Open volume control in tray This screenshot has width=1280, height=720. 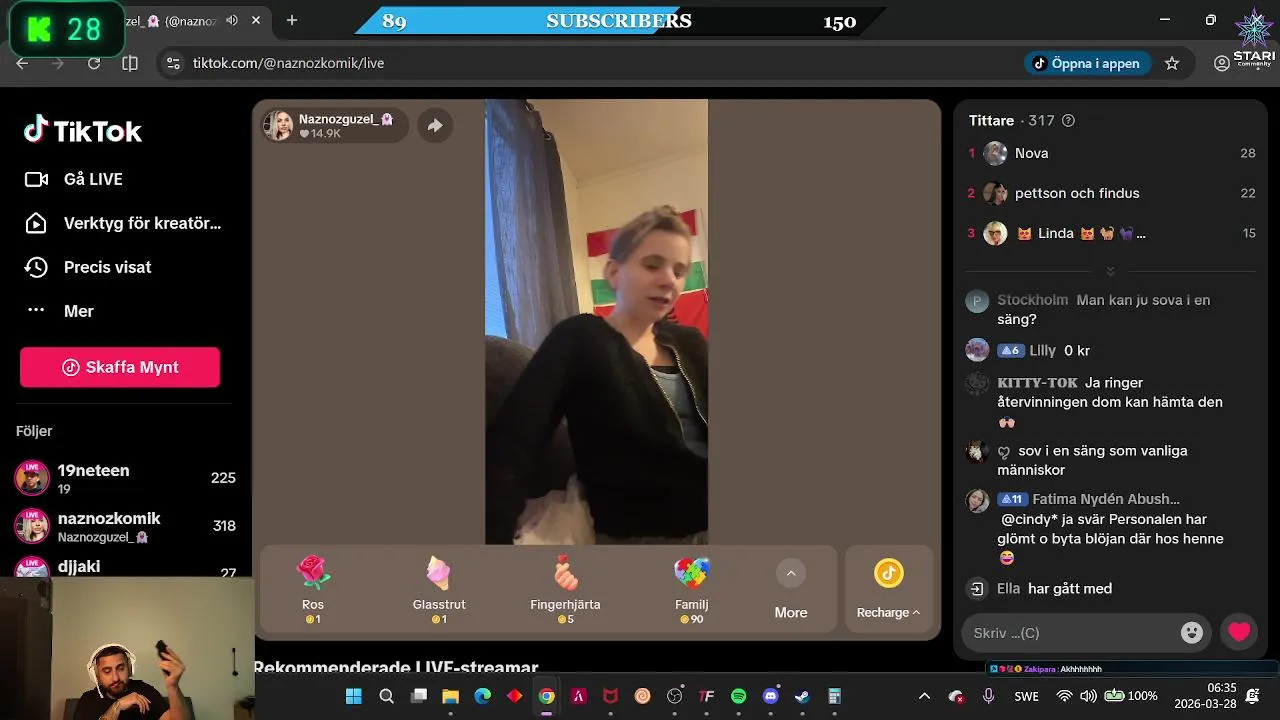[x=1088, y=696]
